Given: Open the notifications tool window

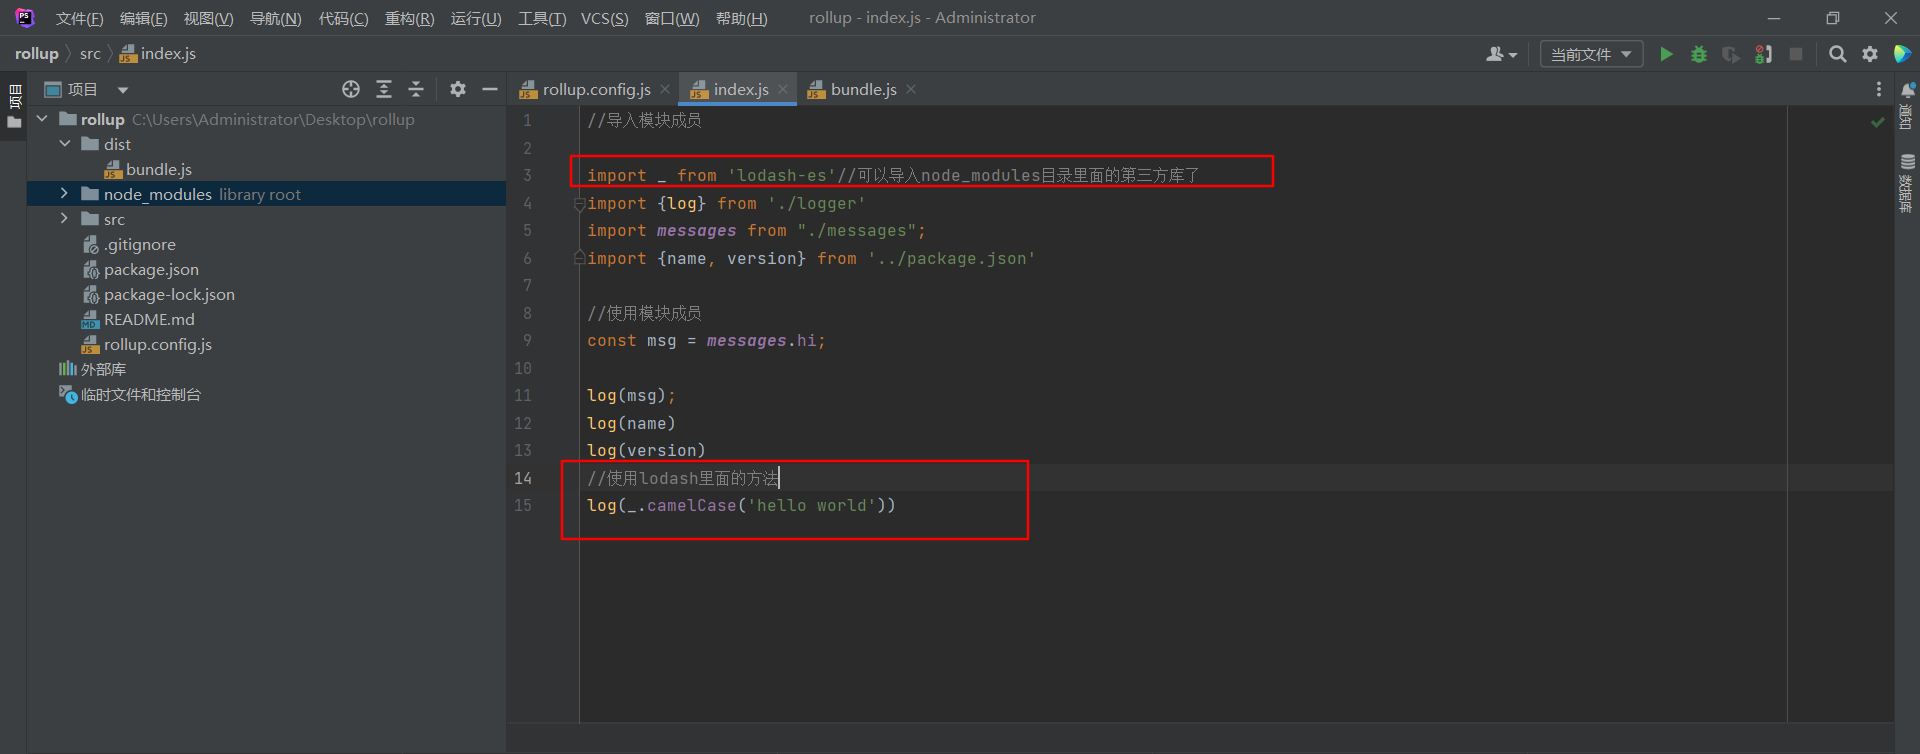Looking at the screenshot, I should 1907,106.
